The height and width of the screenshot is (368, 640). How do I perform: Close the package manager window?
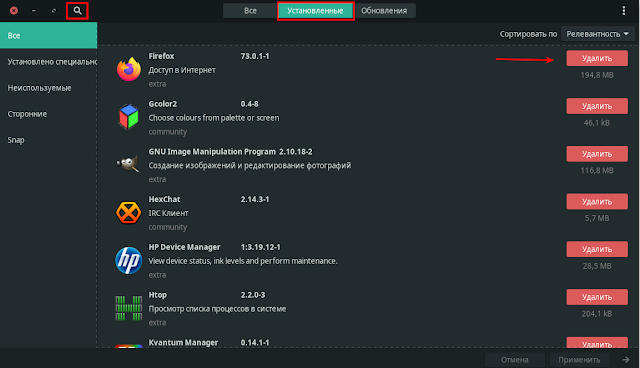(14, 11)
